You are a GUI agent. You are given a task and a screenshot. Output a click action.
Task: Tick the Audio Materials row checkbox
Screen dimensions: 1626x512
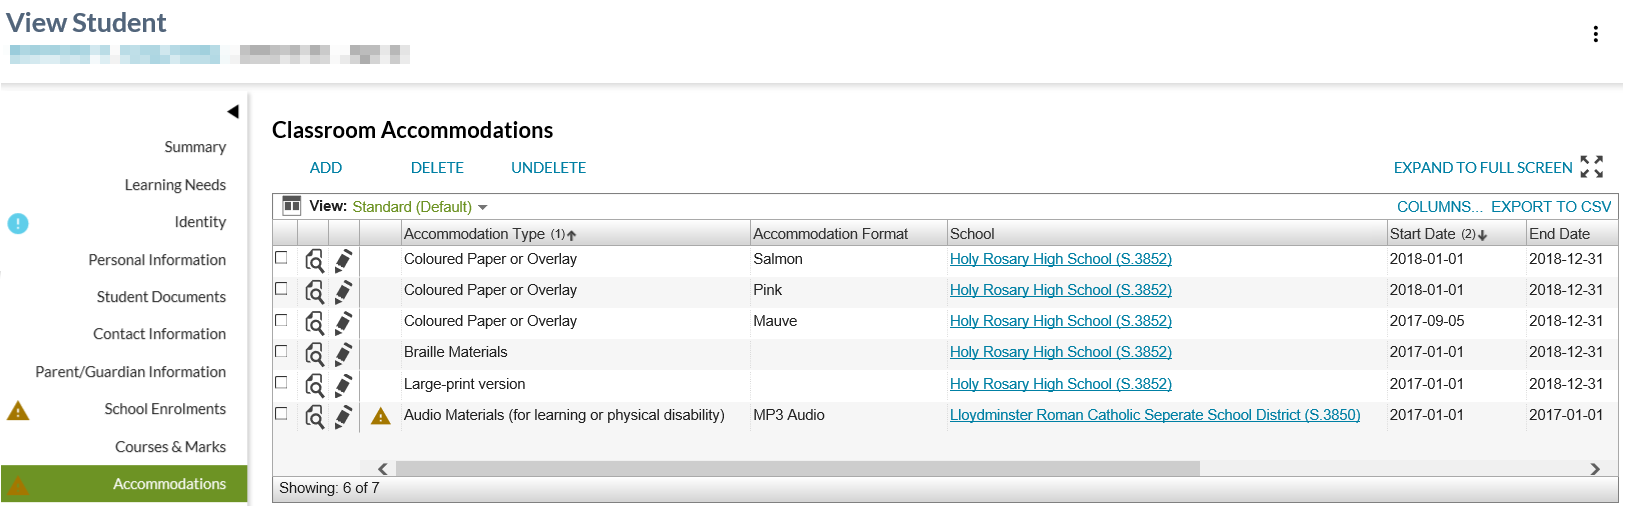(281, 413)
